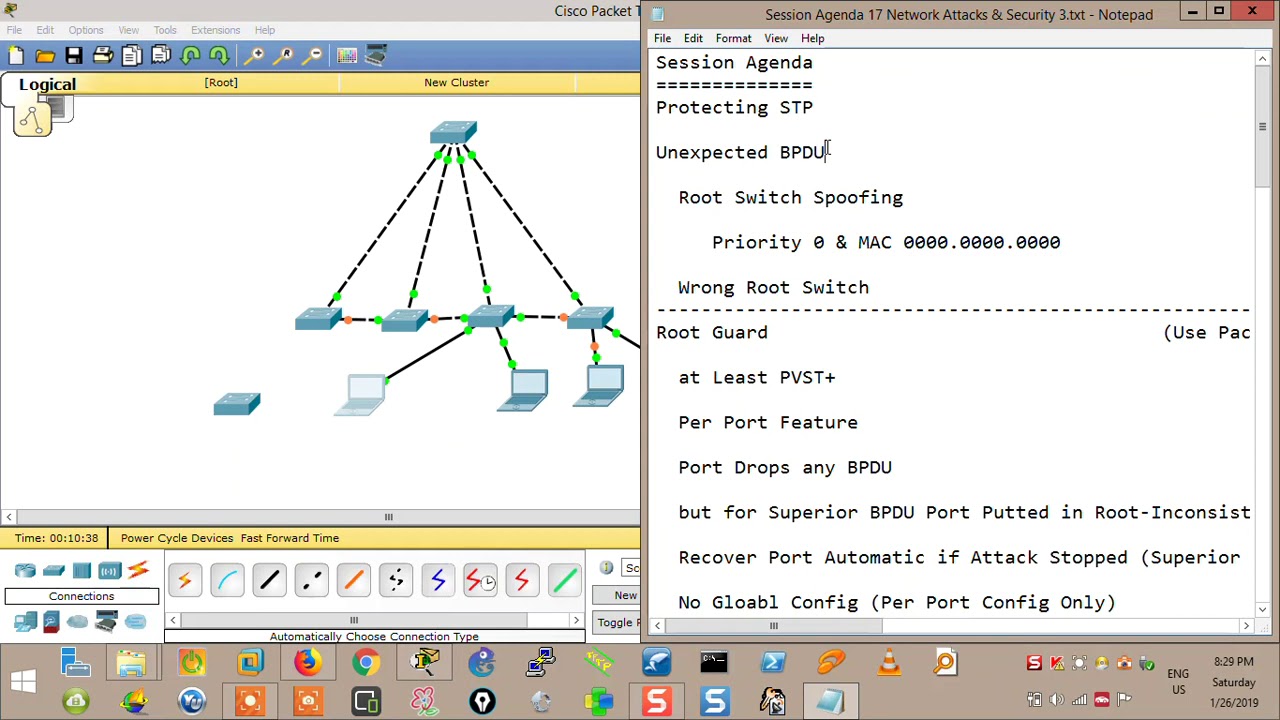Click the Notepad vertical scrollbar down arrow
Viewport: 1280px width, 720px height.
coord(1262,608)
